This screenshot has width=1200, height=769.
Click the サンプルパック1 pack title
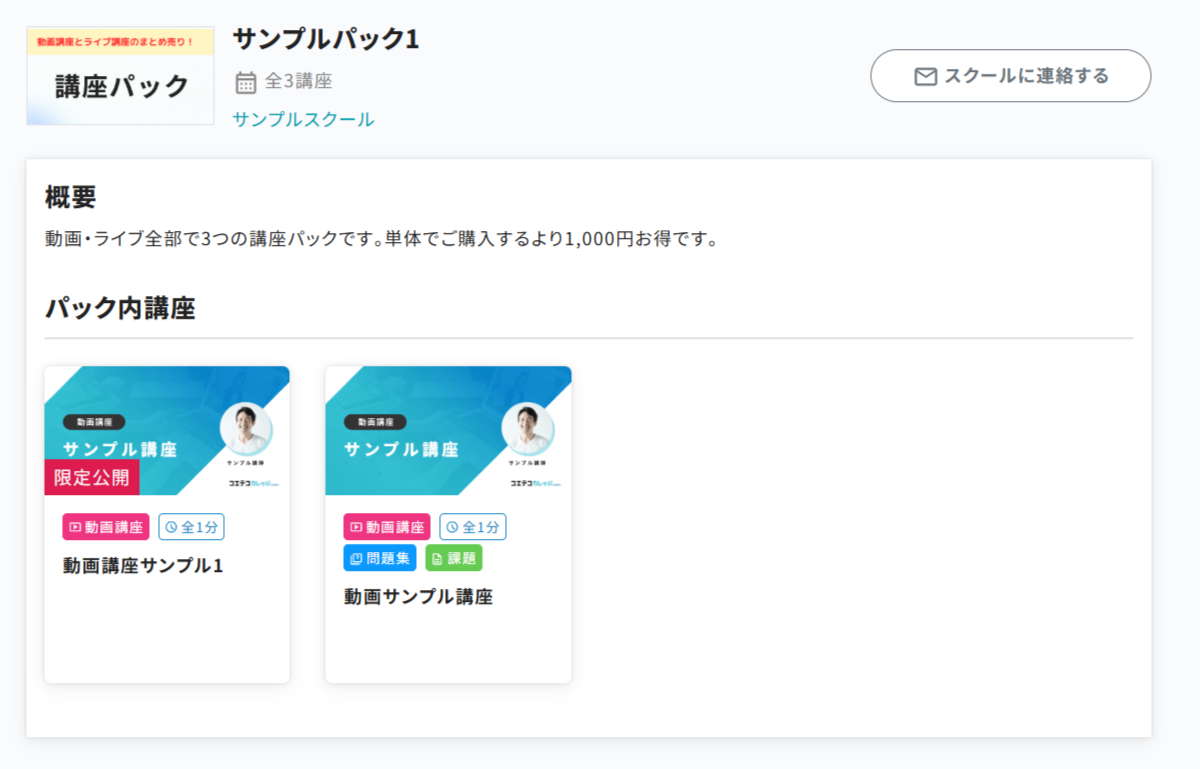coord(325,39)
